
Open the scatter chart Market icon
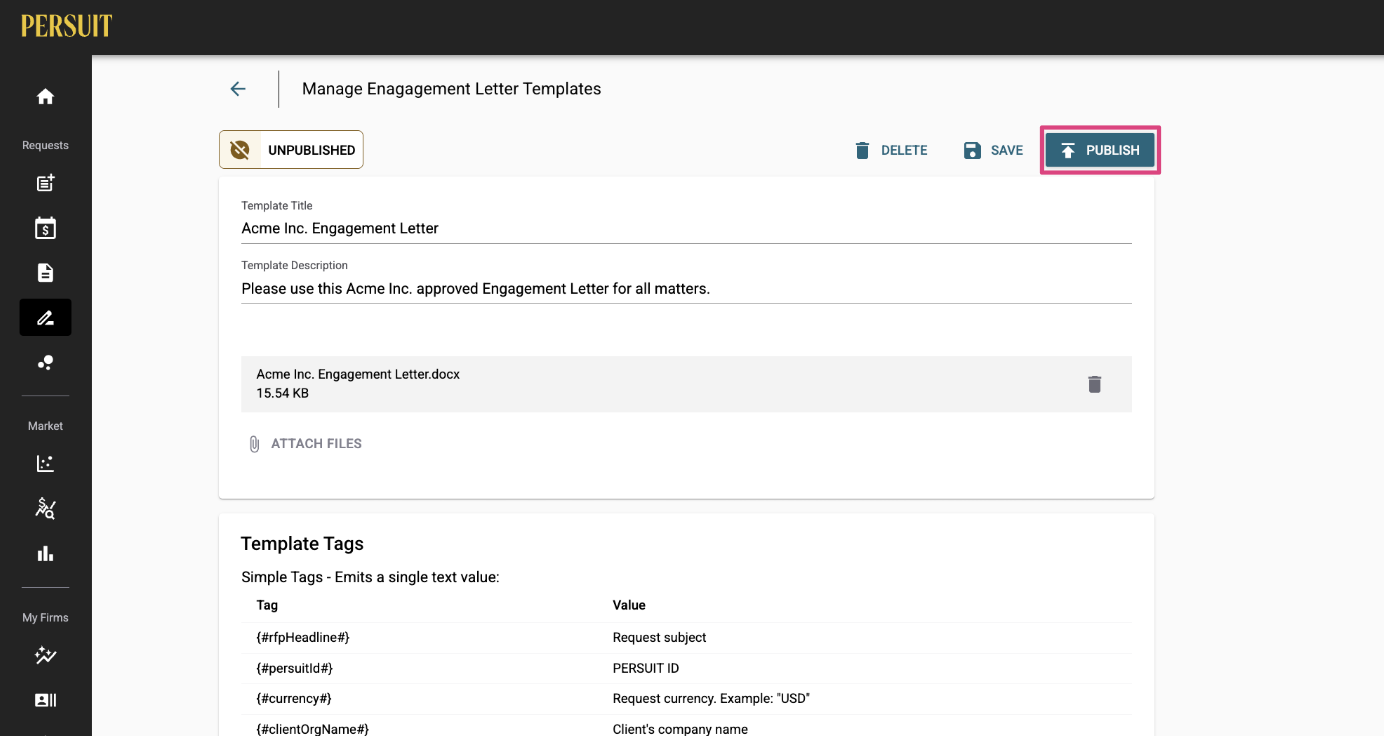(45, 464)
